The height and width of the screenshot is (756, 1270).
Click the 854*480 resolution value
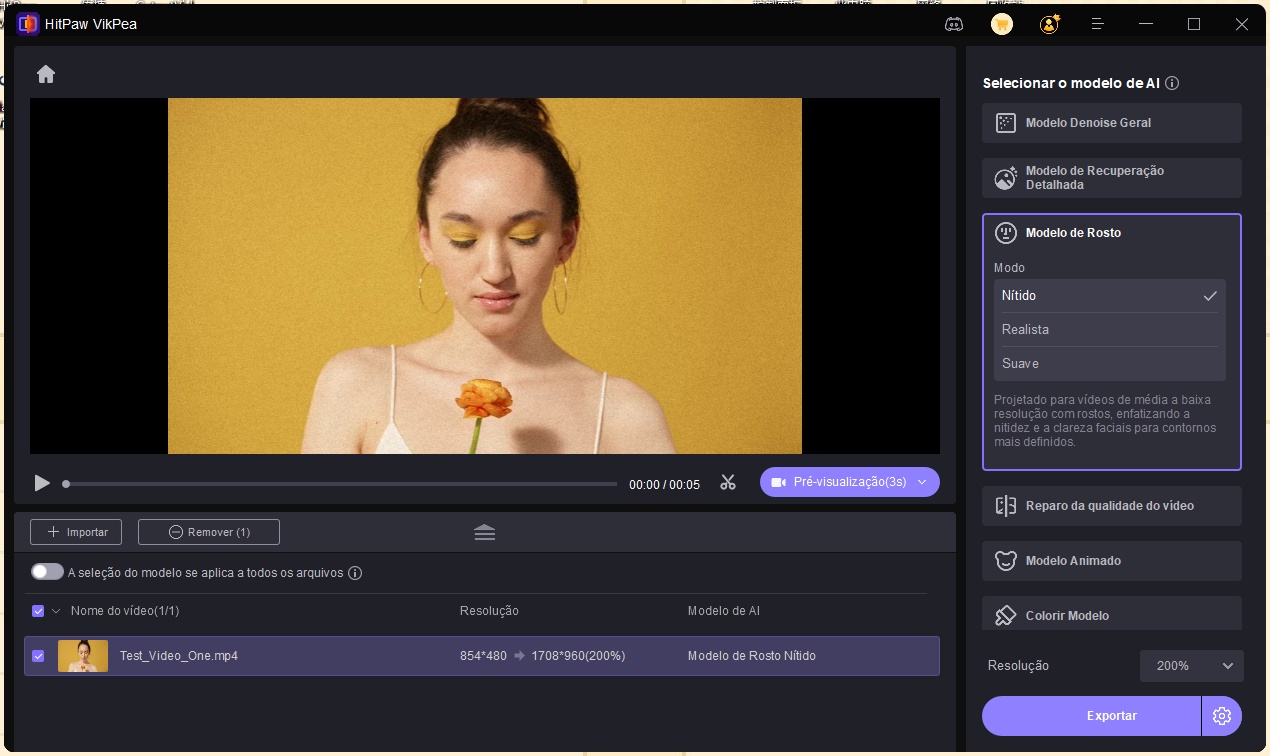483,656
